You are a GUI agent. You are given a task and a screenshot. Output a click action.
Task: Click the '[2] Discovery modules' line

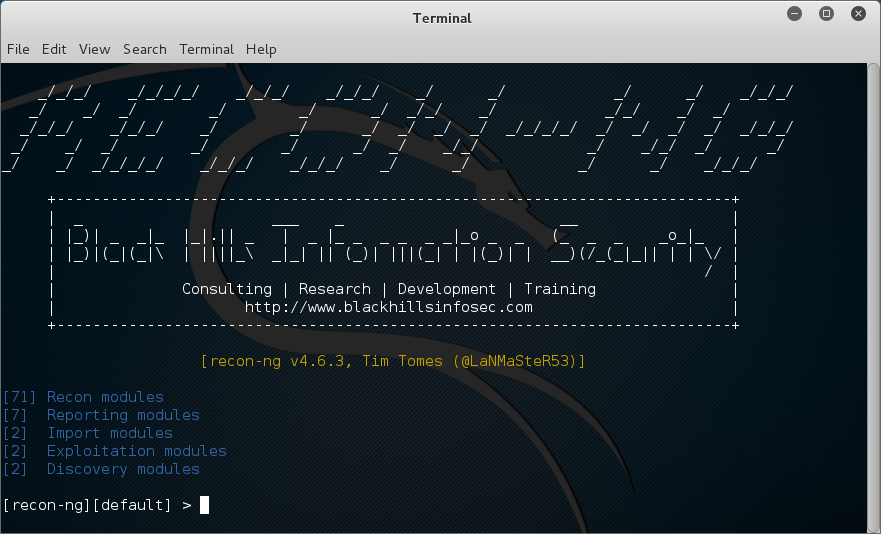point(101,469)
